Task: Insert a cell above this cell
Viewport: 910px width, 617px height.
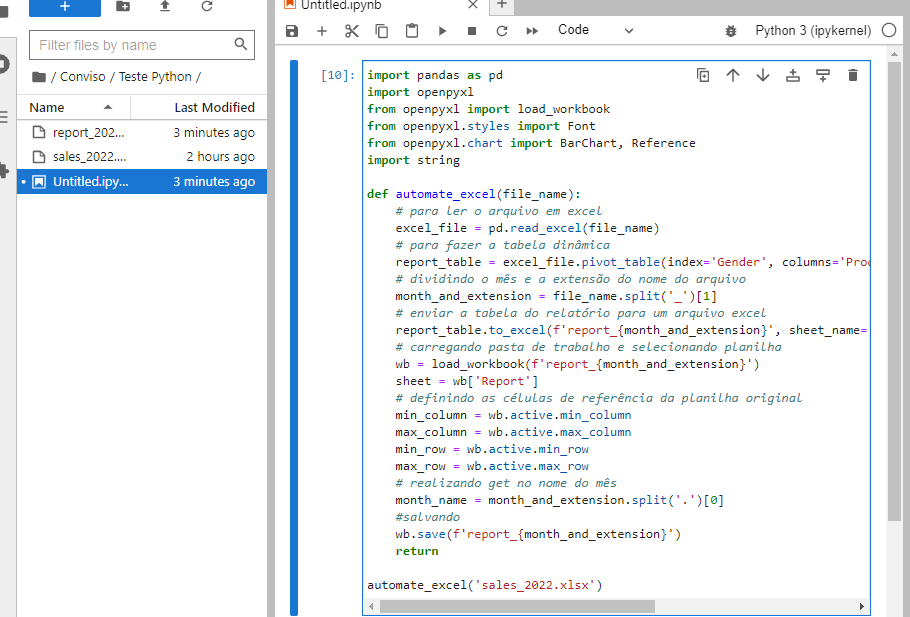Action: (x=793, y=75)
